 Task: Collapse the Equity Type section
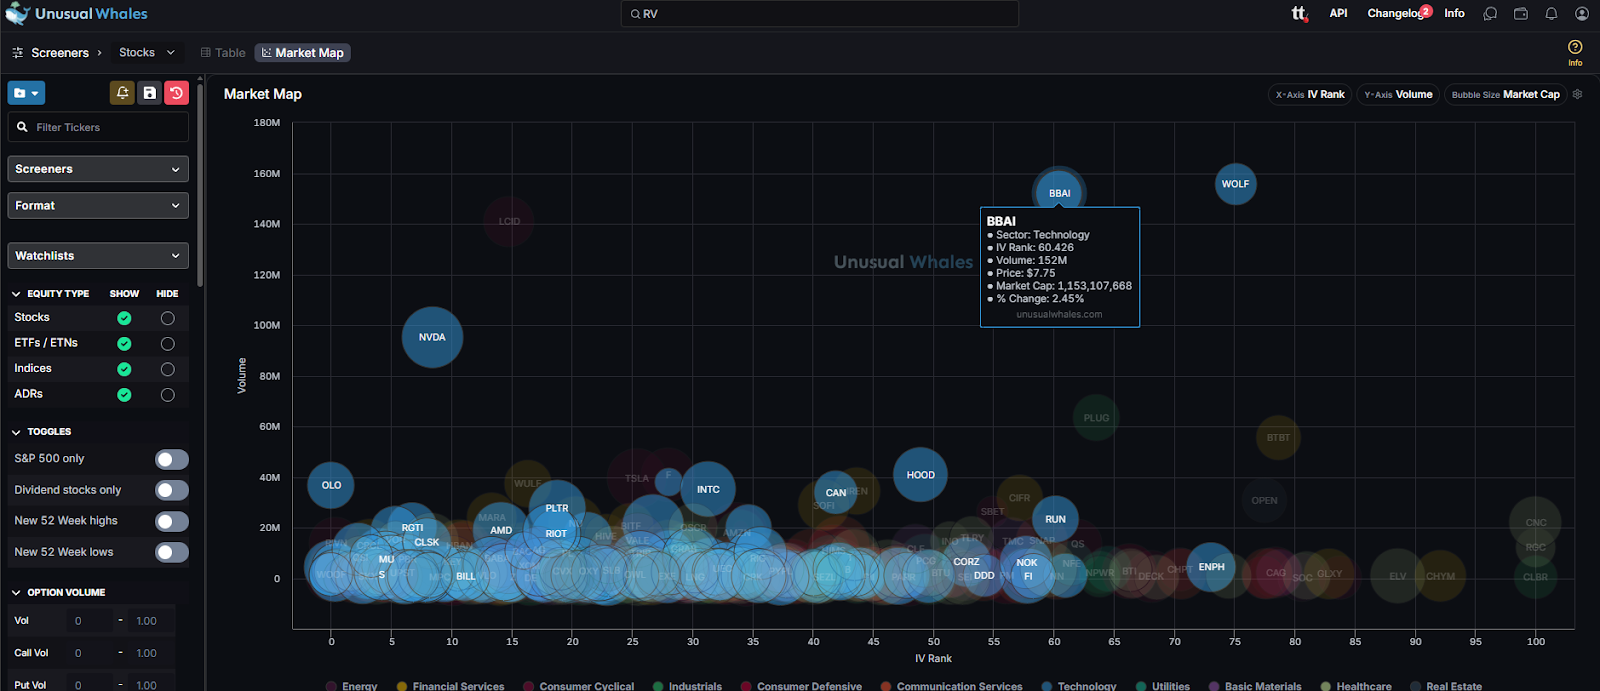(x=16, y=294)
